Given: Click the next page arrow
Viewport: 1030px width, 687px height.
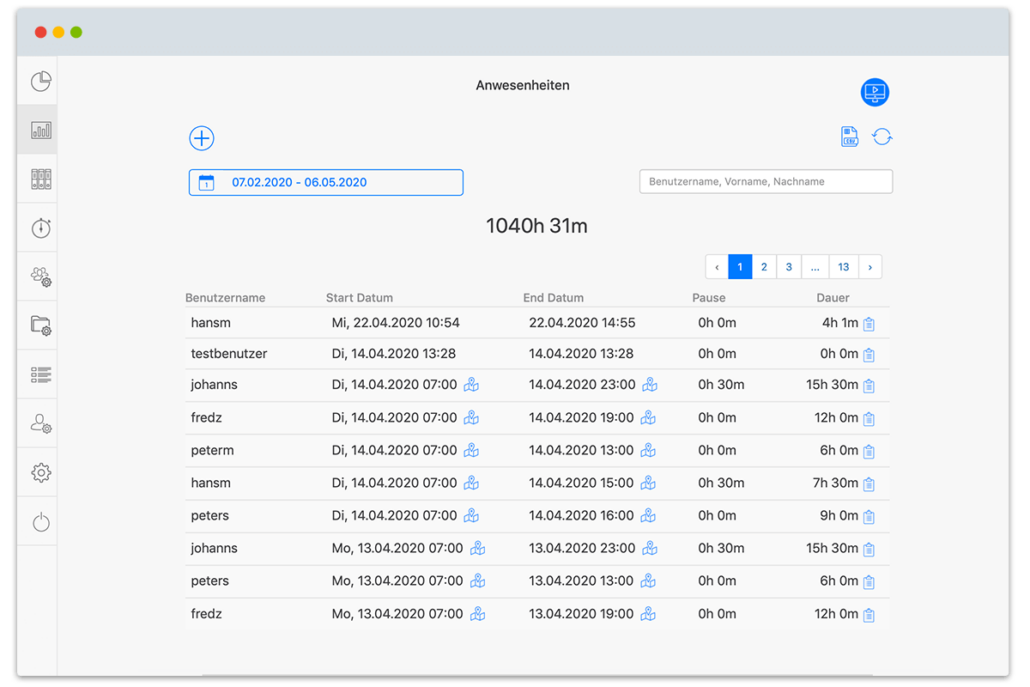Looking at the screenshot, I should (x=870, y=267).
